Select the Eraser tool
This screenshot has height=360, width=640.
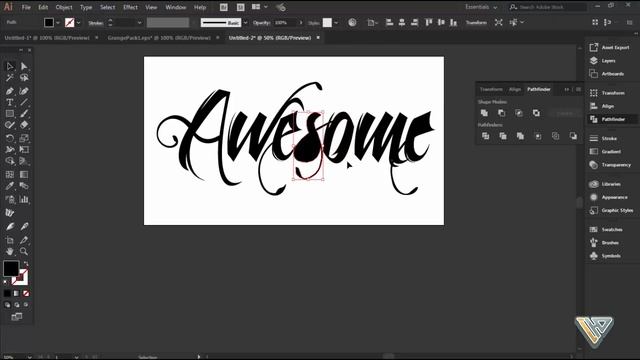click(x=24, y=125)
